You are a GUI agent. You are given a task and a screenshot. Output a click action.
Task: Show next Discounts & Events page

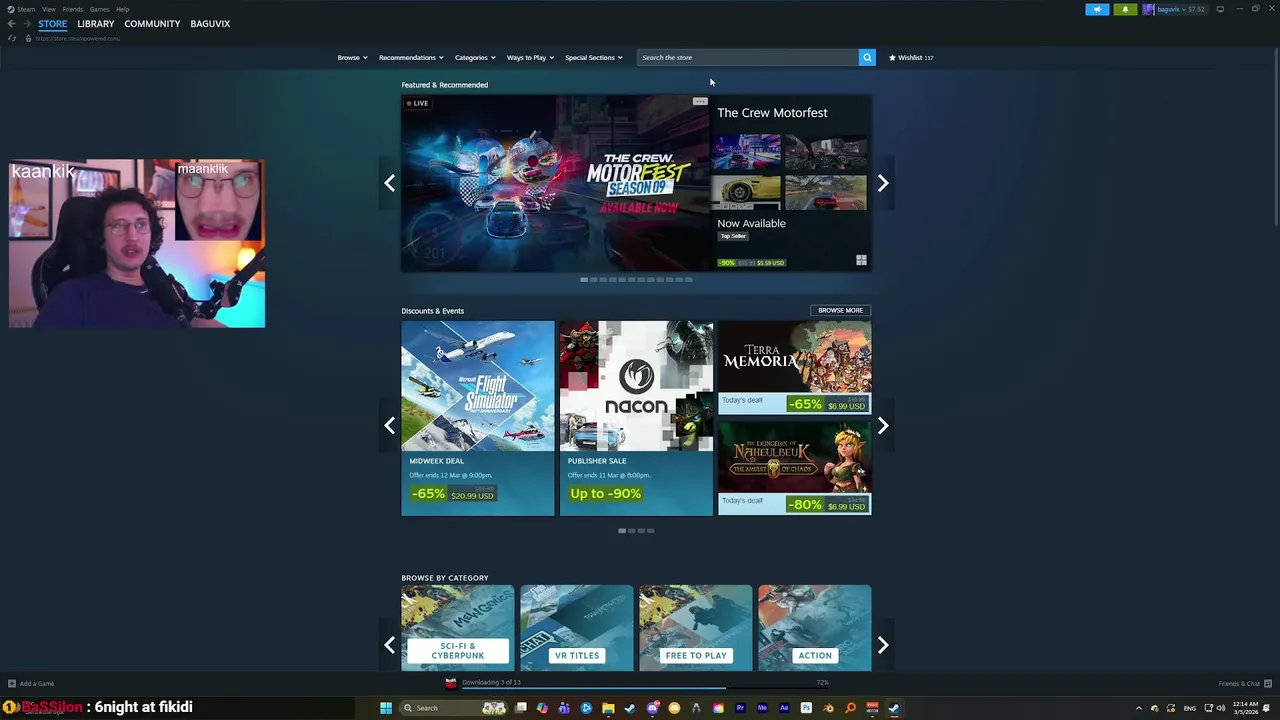pyautogui.click(x=883, y=426)
